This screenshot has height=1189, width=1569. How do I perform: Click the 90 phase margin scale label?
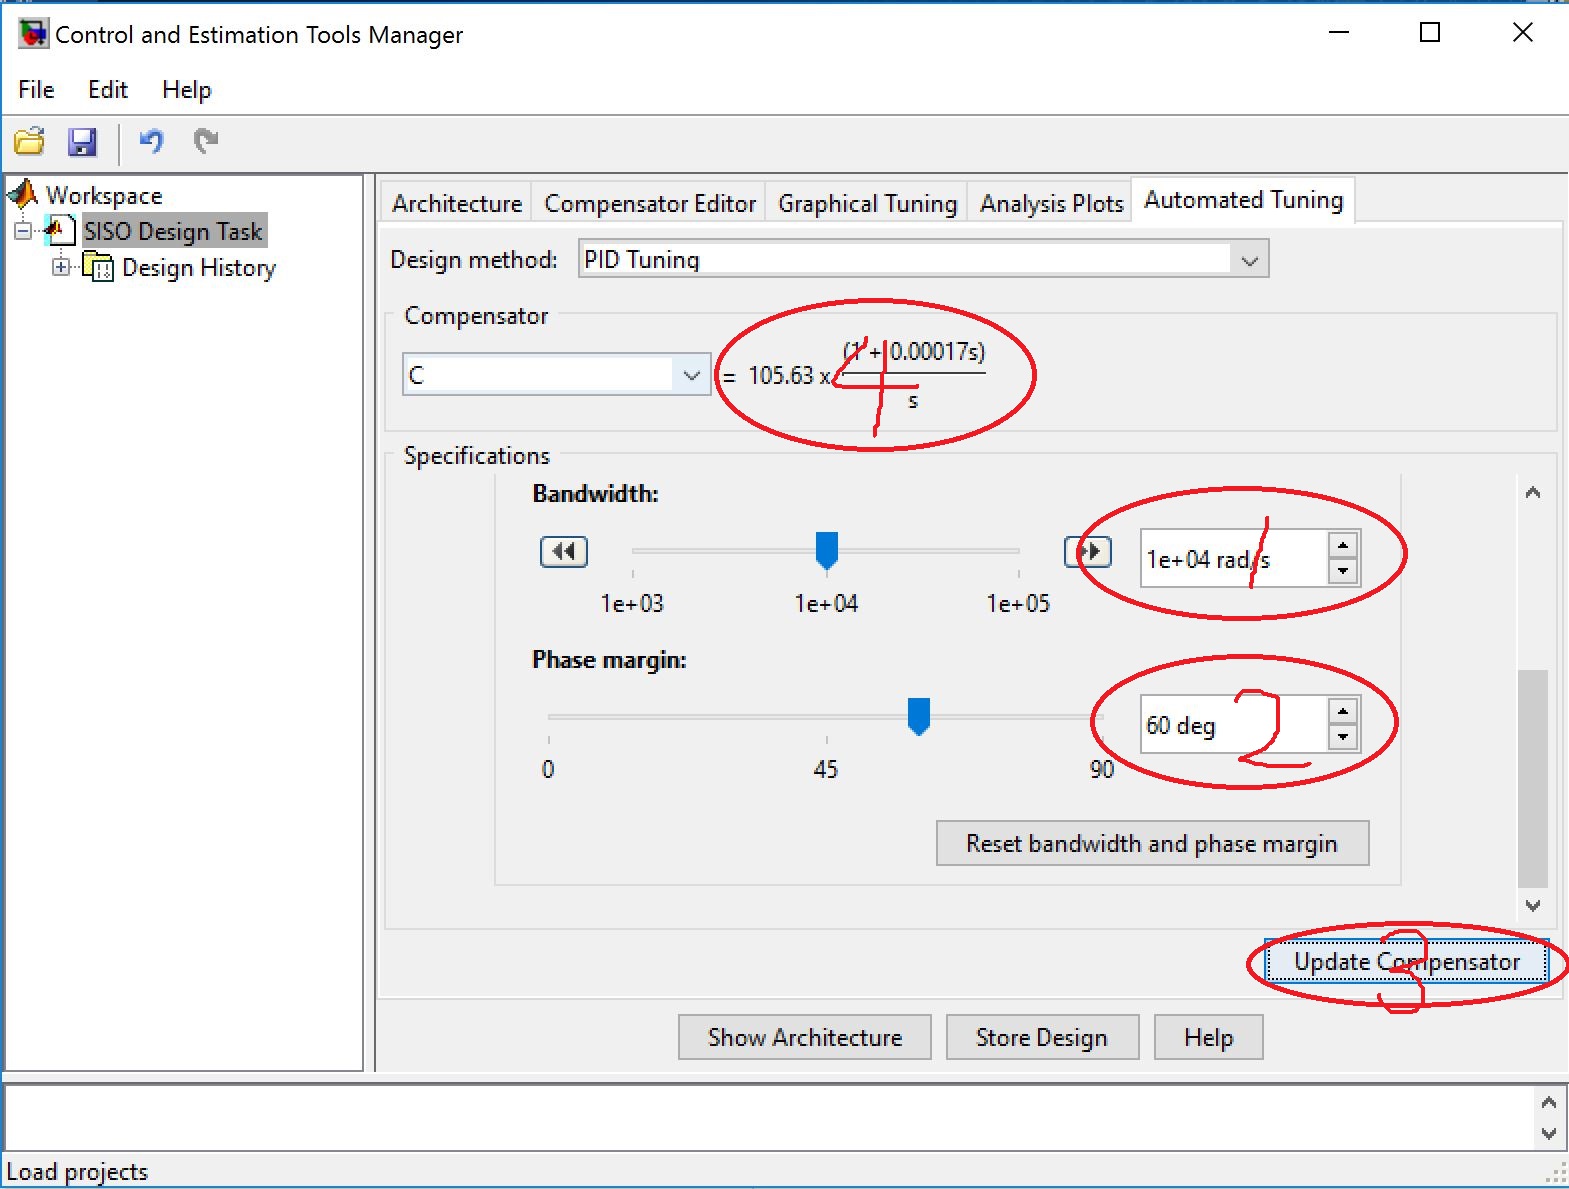1101,770
